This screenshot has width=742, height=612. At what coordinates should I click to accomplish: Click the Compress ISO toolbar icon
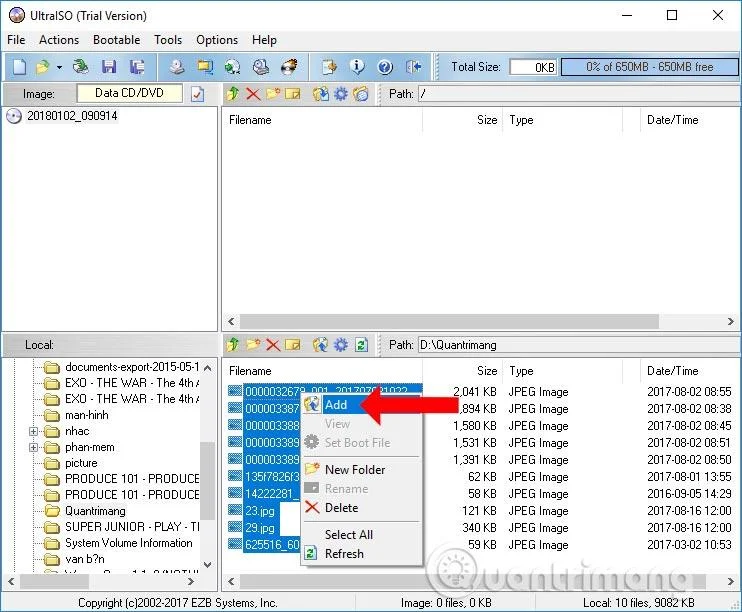pyautogui.click(x=232, y=67)
